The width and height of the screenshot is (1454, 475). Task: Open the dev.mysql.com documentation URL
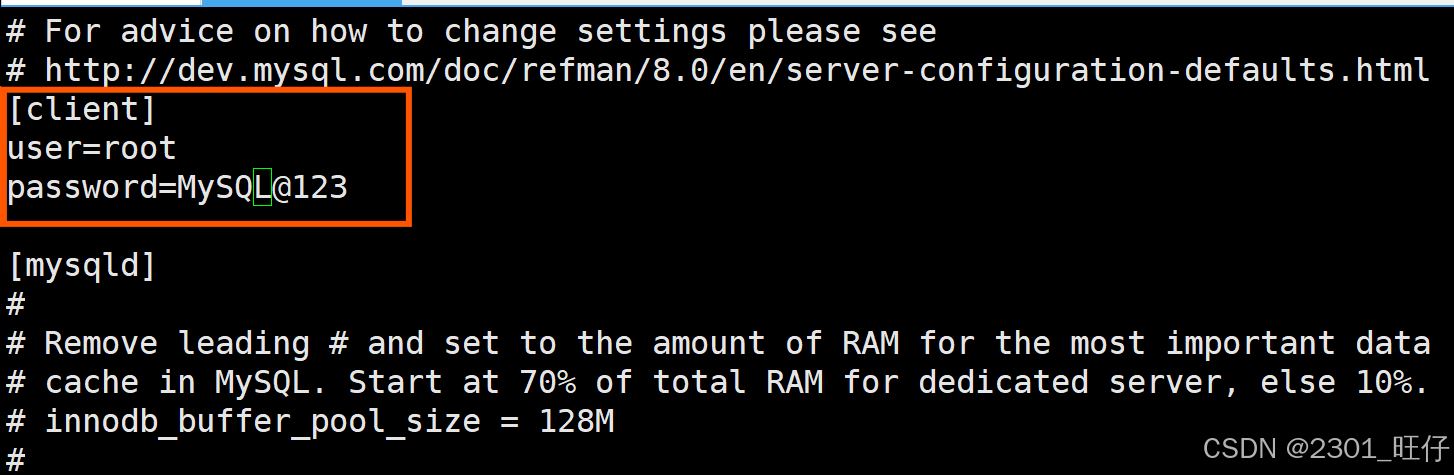pos(737,70)
